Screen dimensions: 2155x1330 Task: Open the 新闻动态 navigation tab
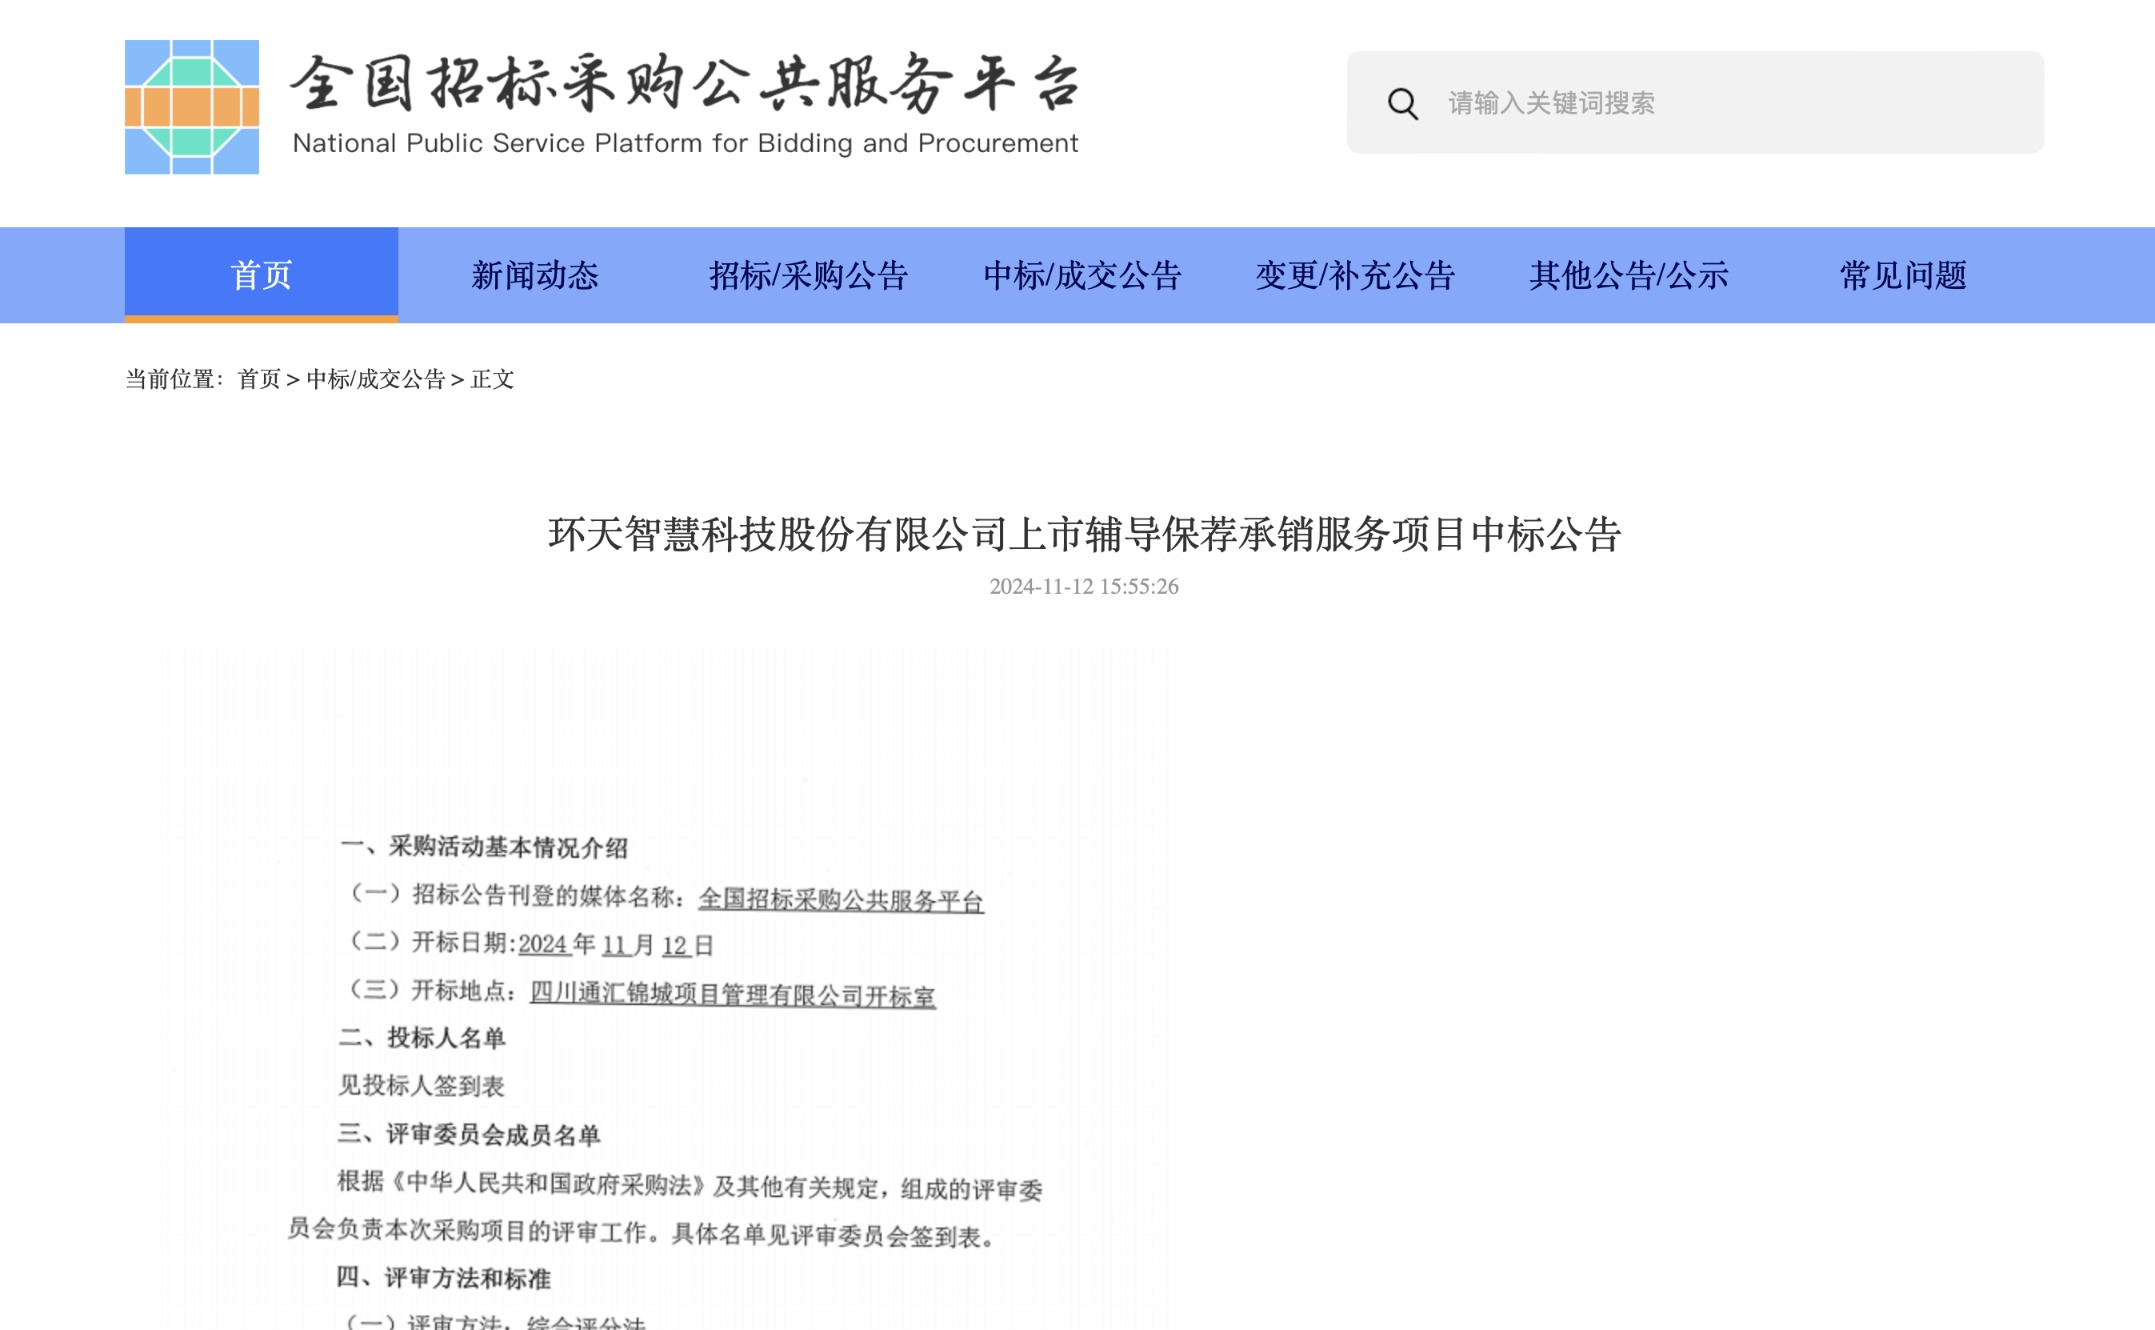coord(535,275)
